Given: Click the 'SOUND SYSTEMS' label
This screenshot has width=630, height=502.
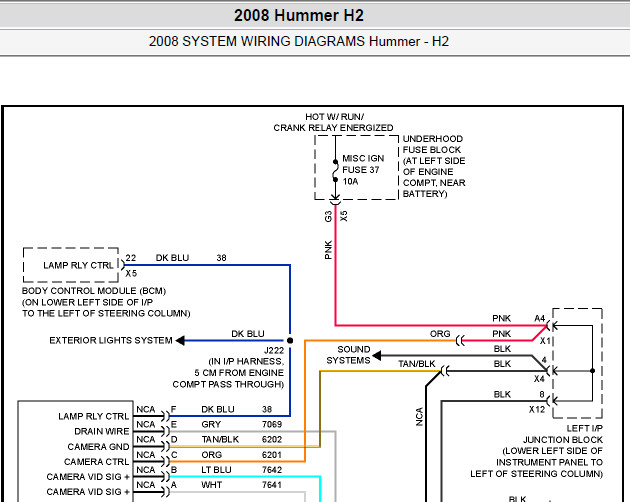Looking at the screenshot, I should coord(348,355).
